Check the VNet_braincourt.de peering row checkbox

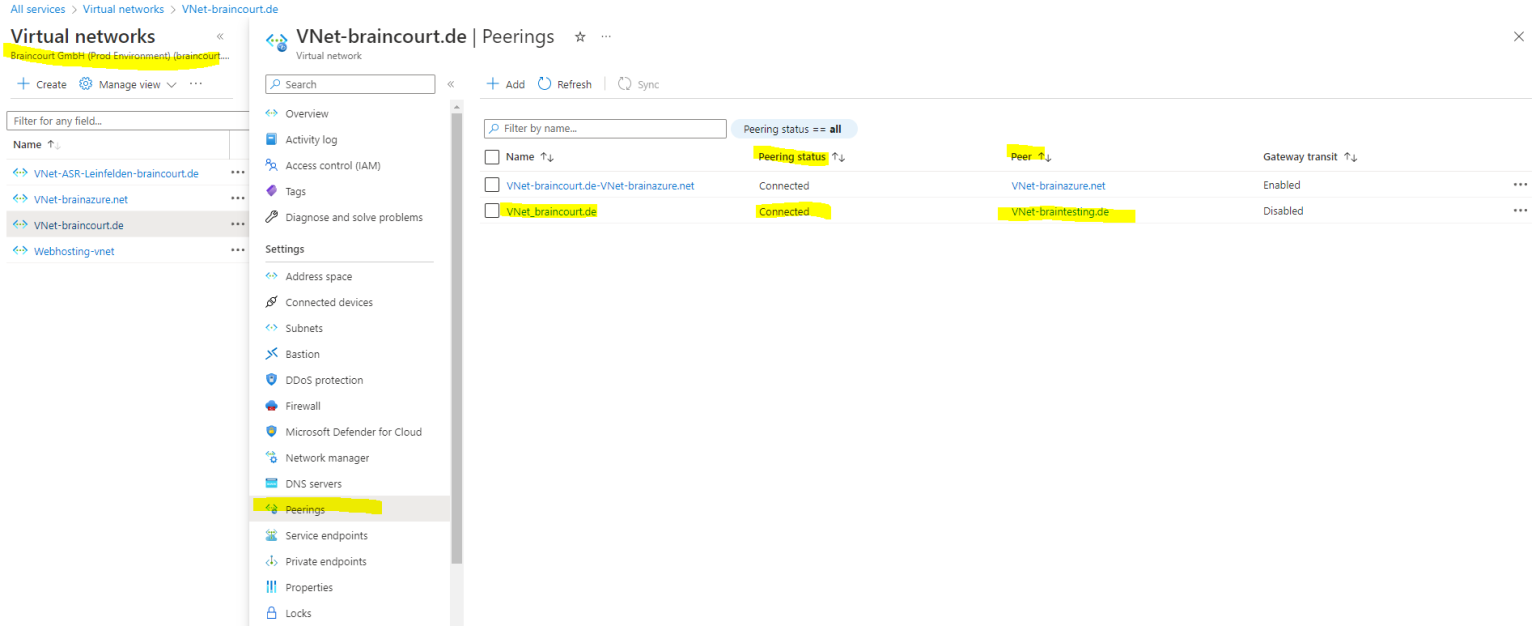click(x=490, y=210)
